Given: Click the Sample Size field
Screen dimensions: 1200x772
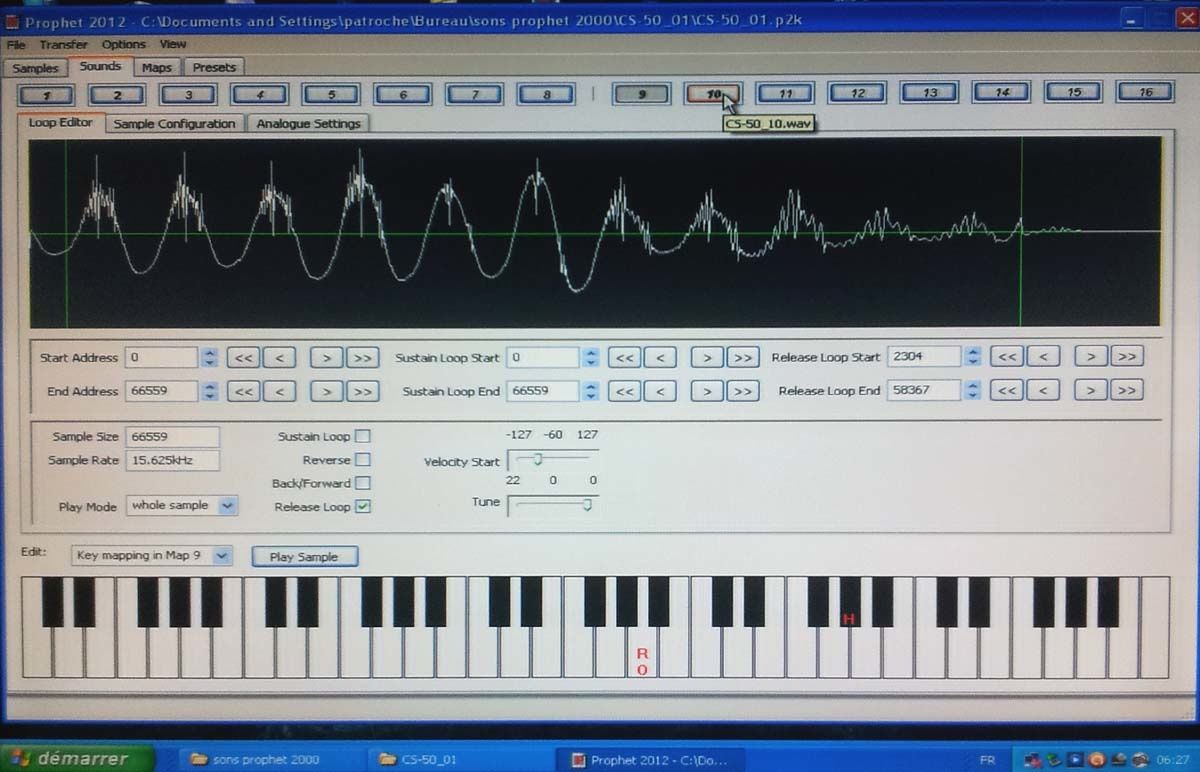Looking at the screenshot, I should click(173, 436).
